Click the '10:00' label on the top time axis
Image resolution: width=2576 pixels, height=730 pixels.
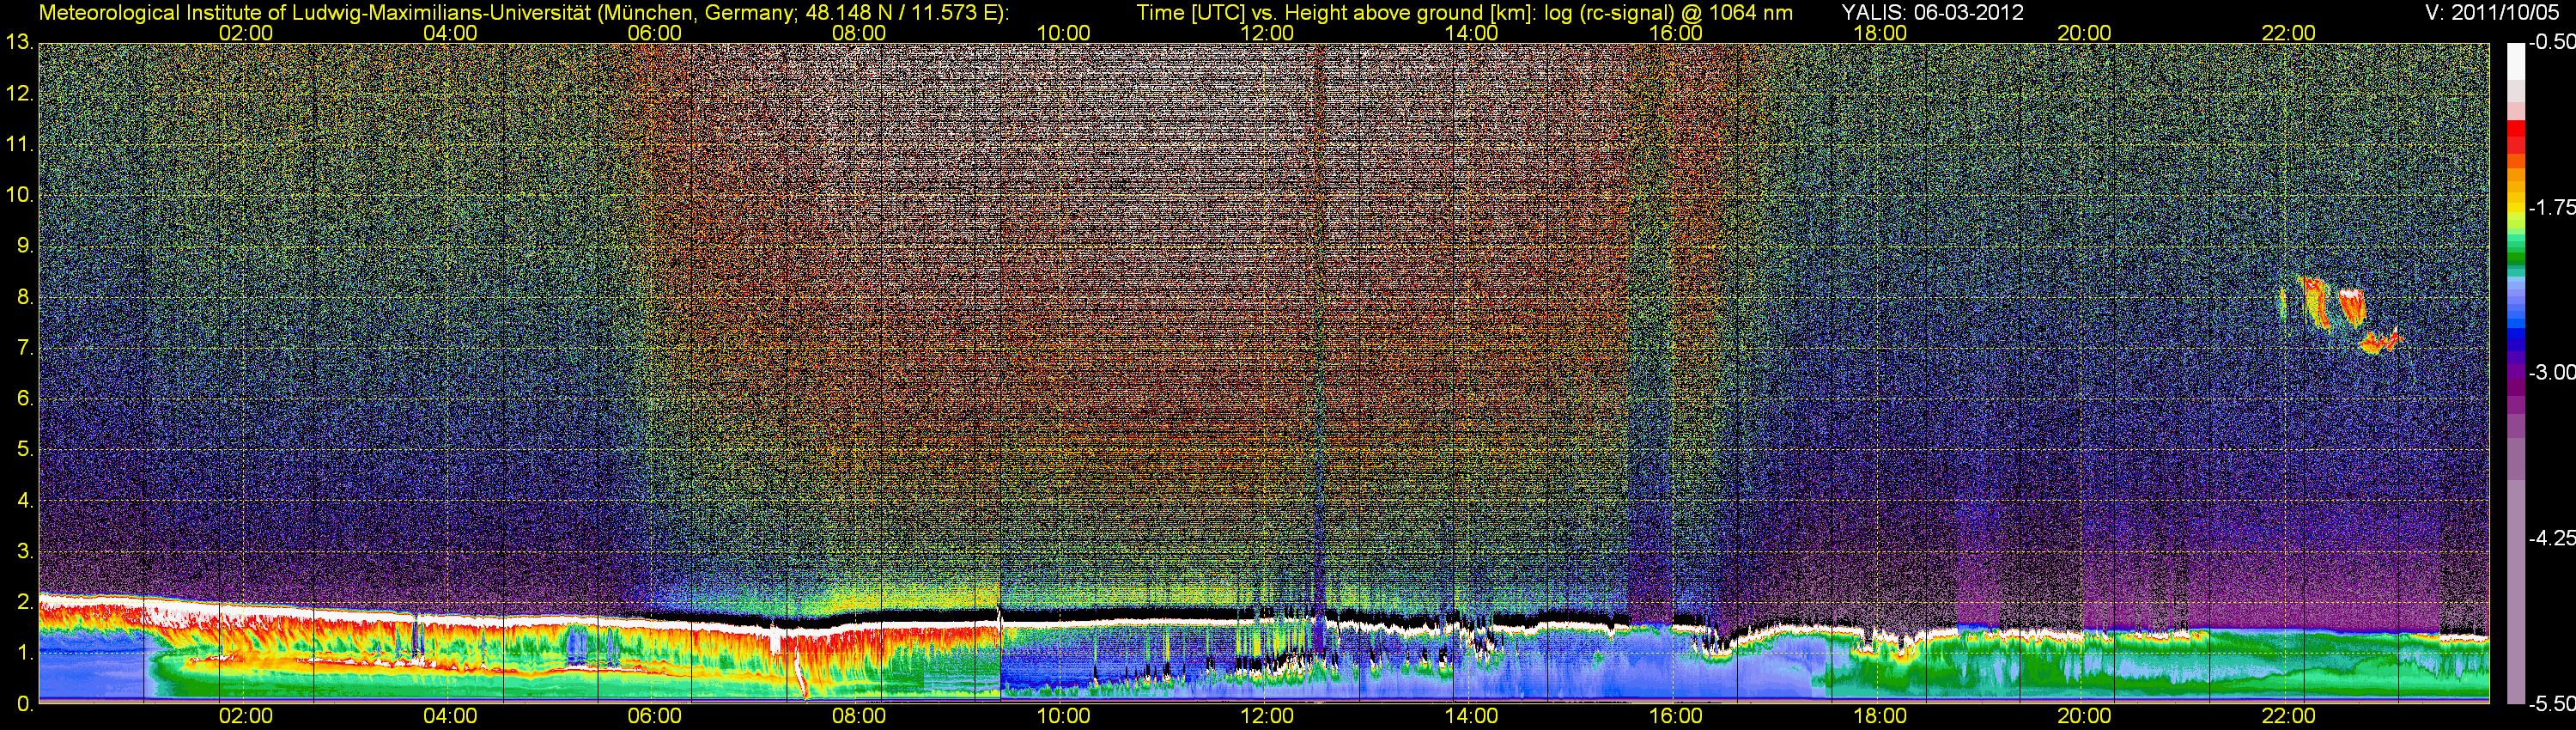point(1063,33)
